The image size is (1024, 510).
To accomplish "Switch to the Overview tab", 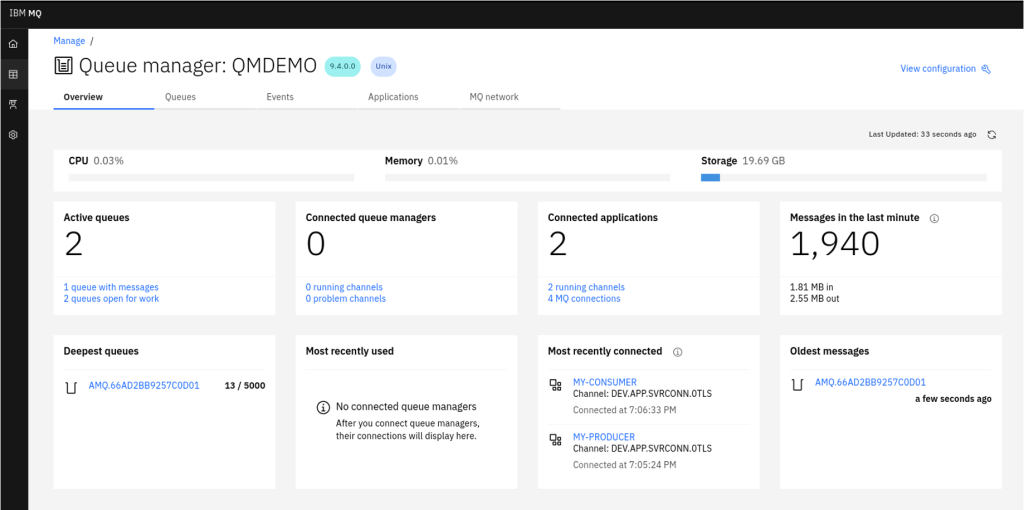I will [104, 97].
